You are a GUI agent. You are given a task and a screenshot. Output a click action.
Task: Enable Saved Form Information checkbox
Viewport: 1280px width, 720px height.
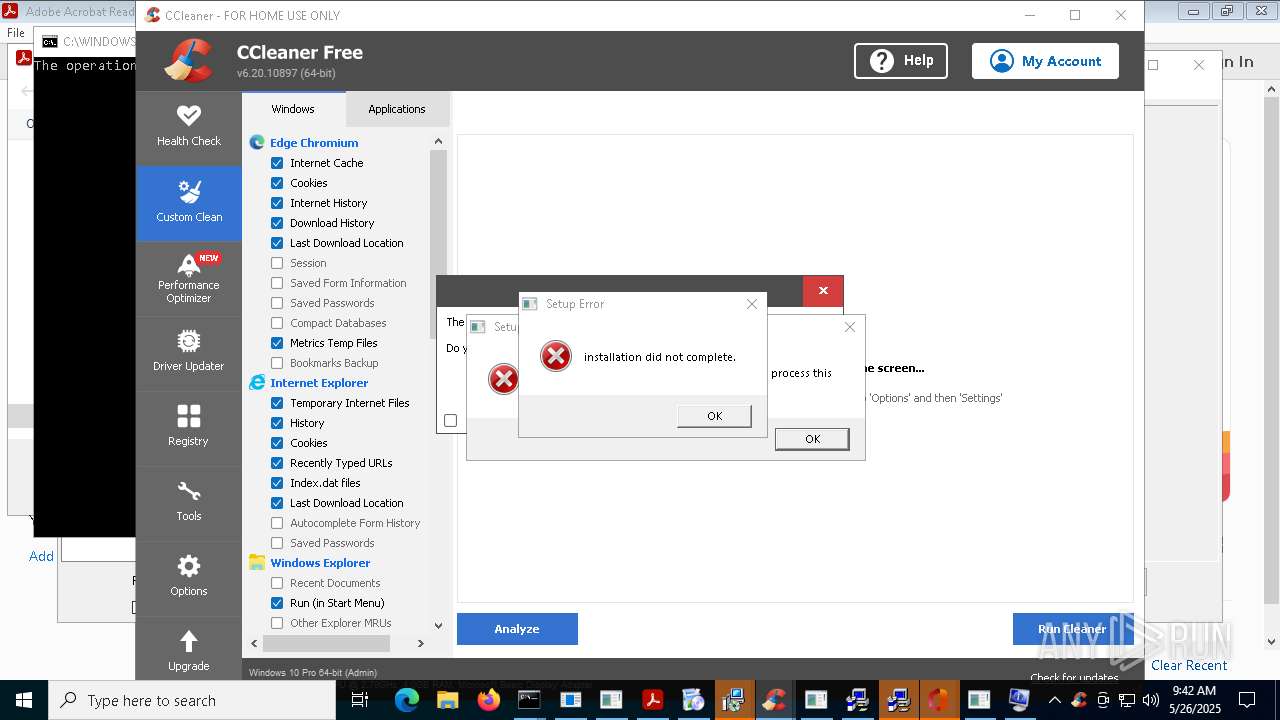(x=277, y=283)
